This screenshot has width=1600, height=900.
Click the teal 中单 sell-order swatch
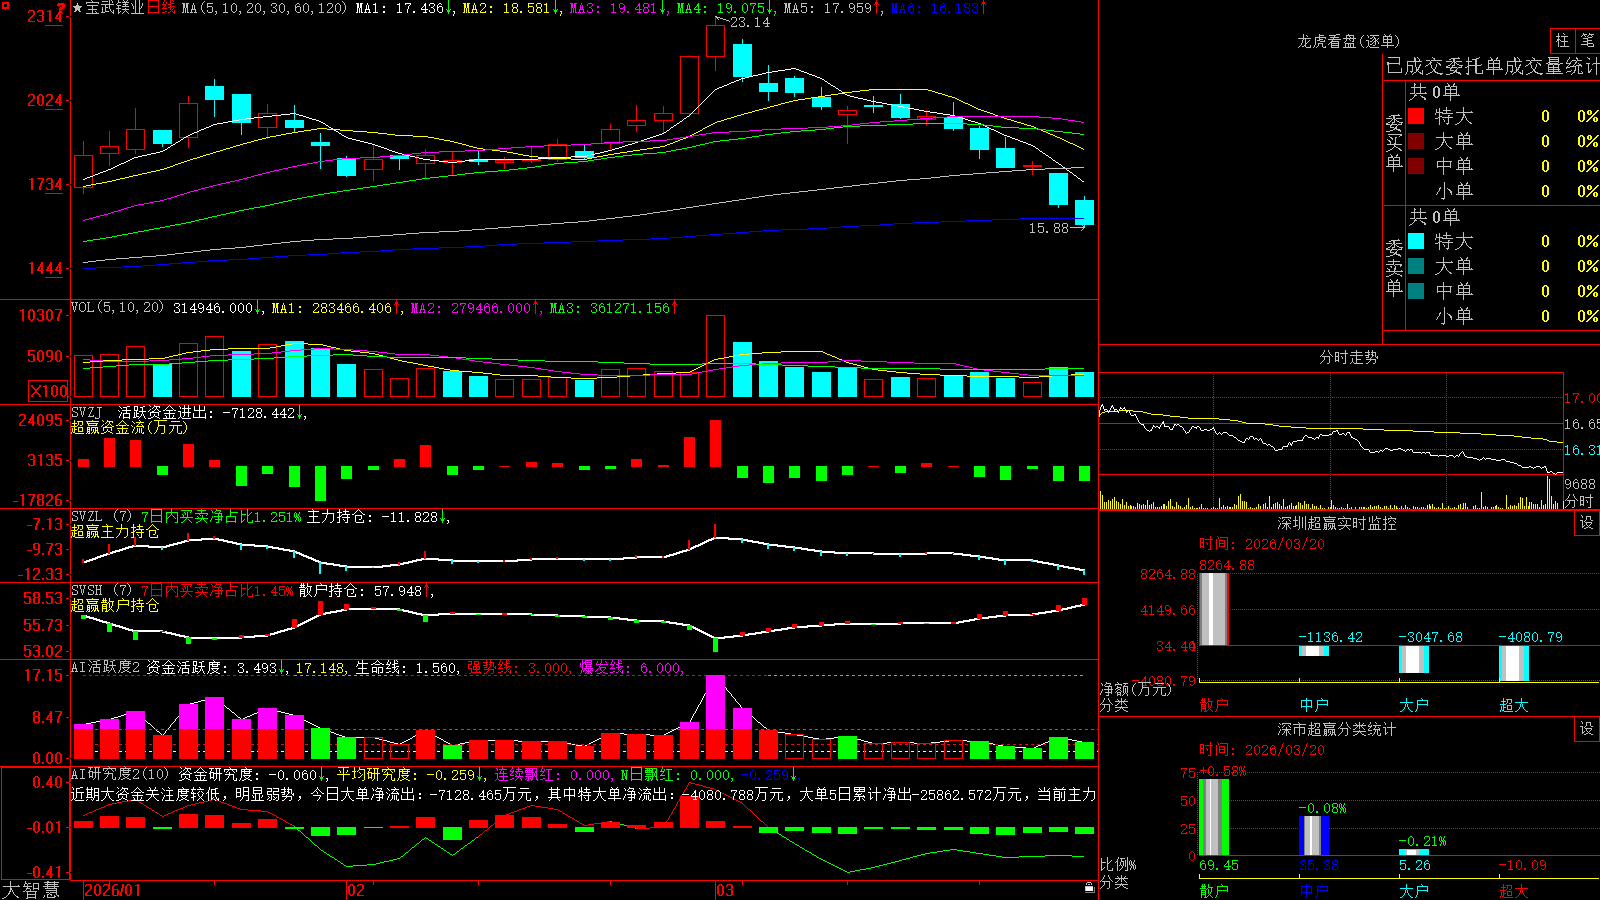pyautogui.click(x=1416, y=291)
